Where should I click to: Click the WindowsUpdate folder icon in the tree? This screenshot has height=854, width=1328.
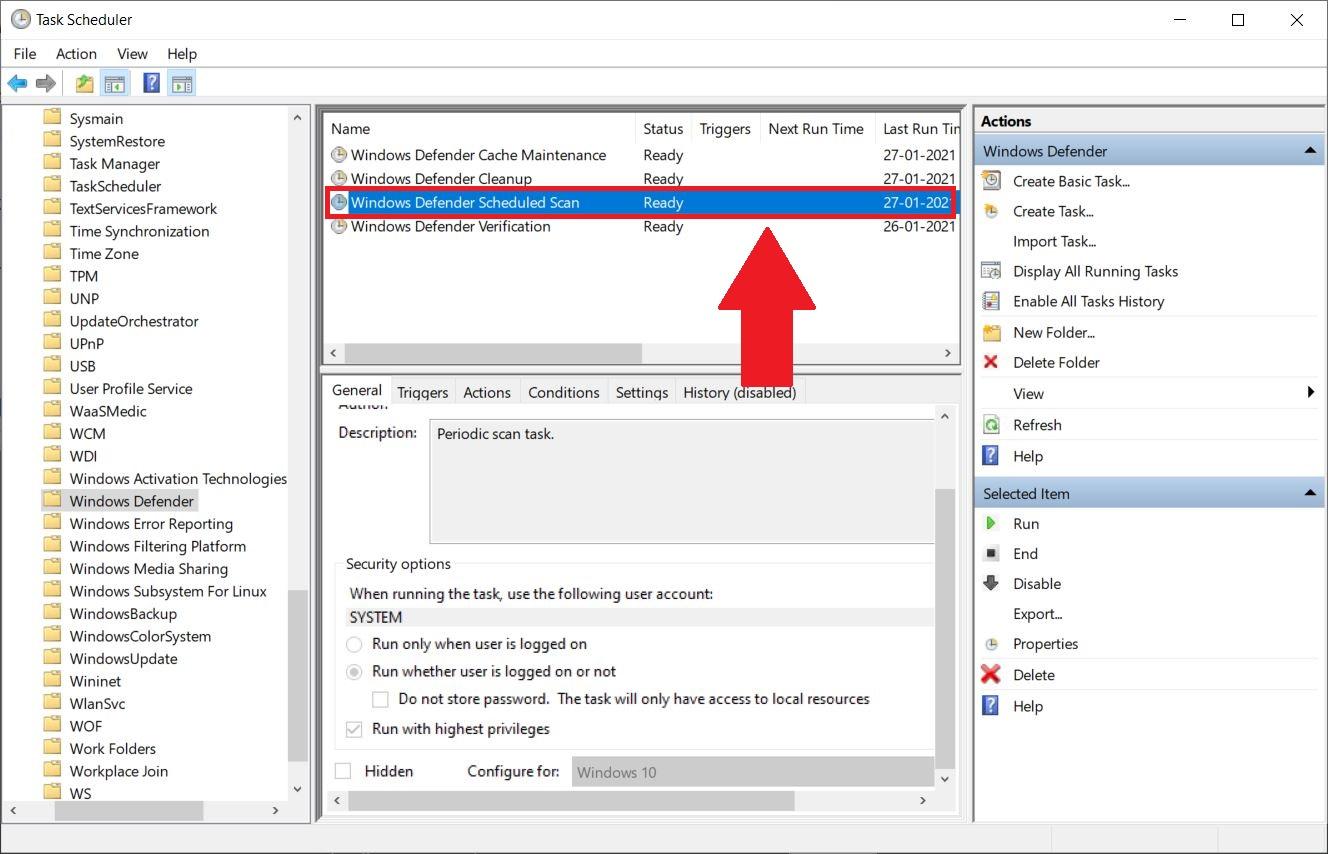click(53, 658)
